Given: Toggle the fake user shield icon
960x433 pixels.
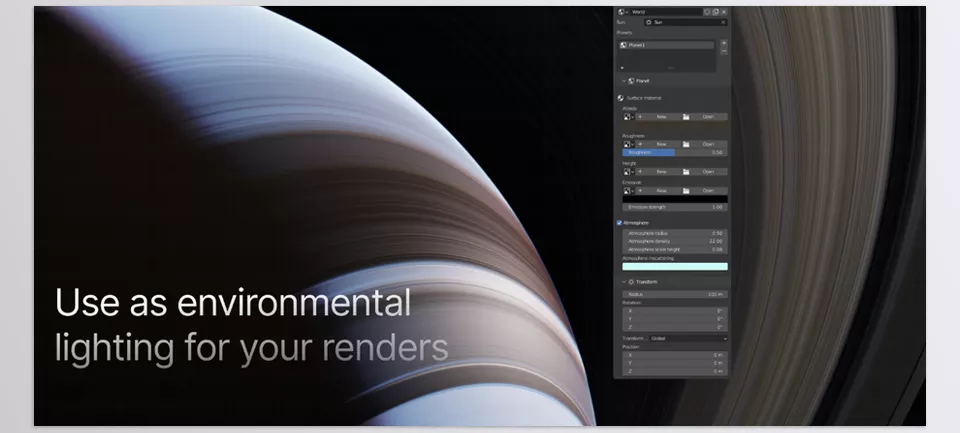Looking at the screenshot, I should tap(707, 12).
